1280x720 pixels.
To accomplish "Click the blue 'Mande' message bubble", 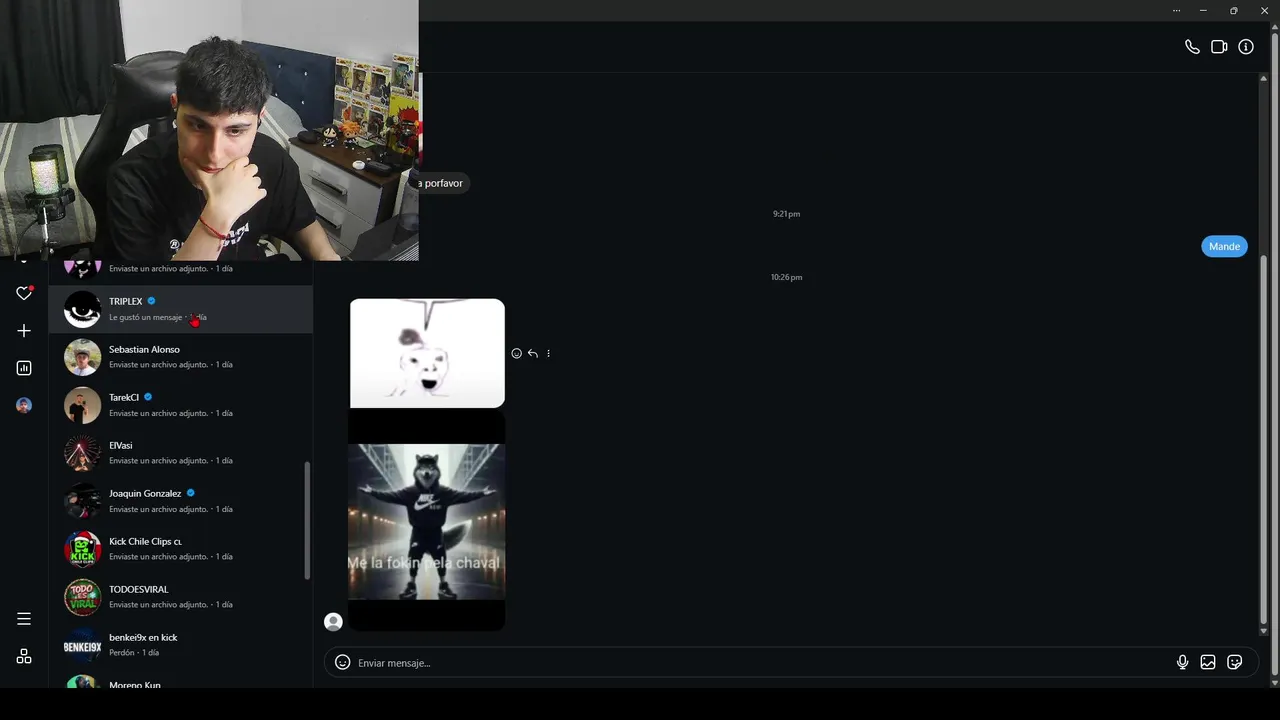I will (x=1224, y=246).
